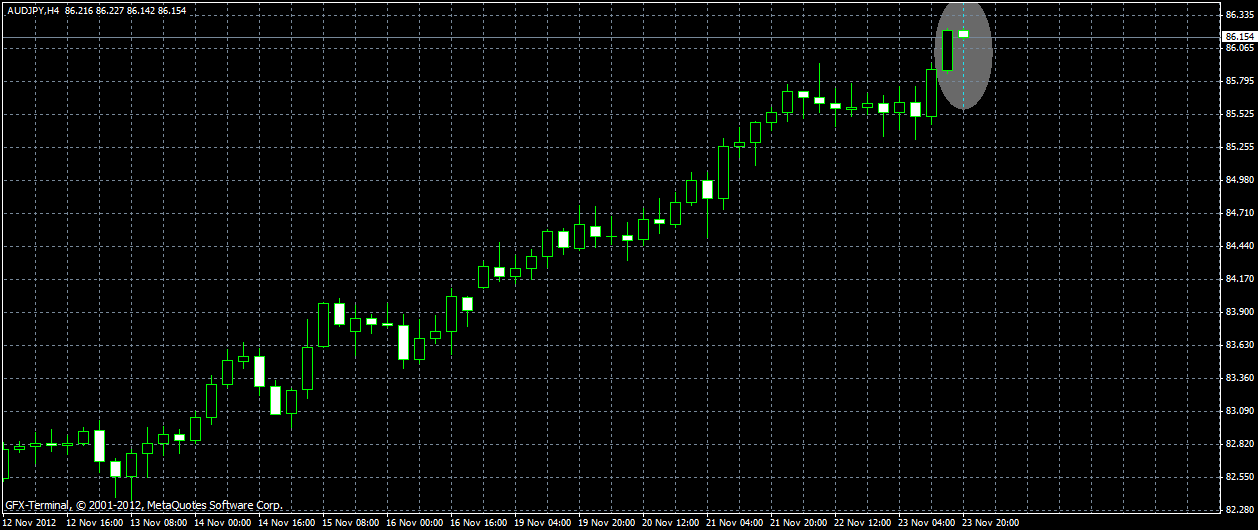Viewport: 1258px width, 530px height.
Task: Click the 12 Nov 2012 date label
Action: 31,522
